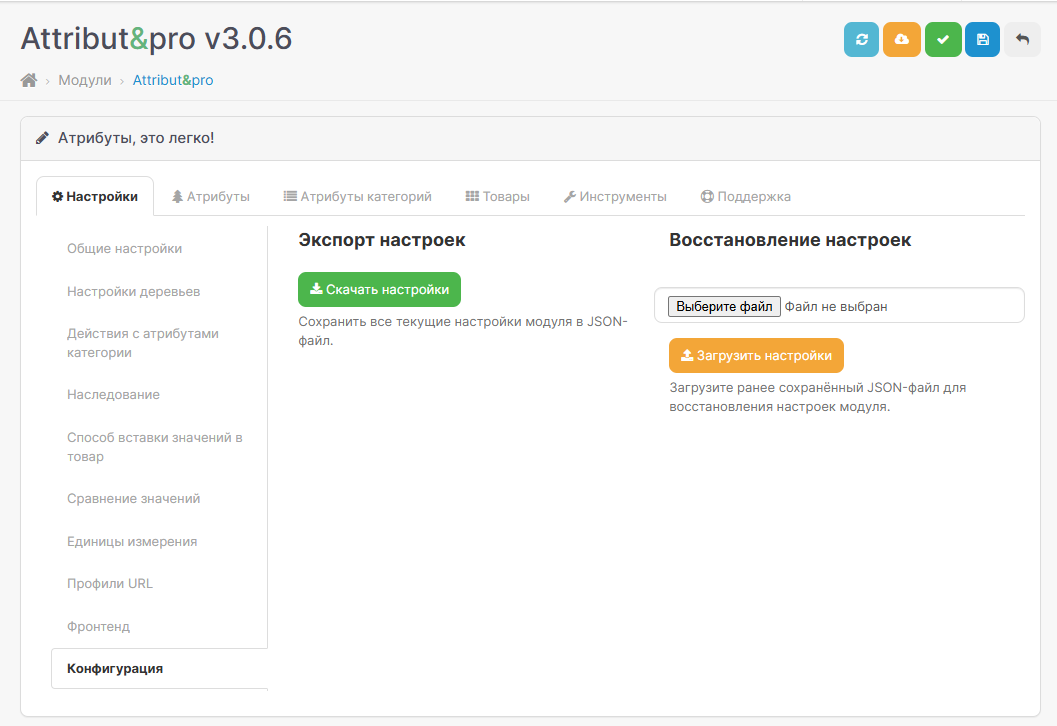Image resolution: width=1057 pixels, height=726 pixels.
Task: Open the Модули breadcrumb link
Action: 85,80
